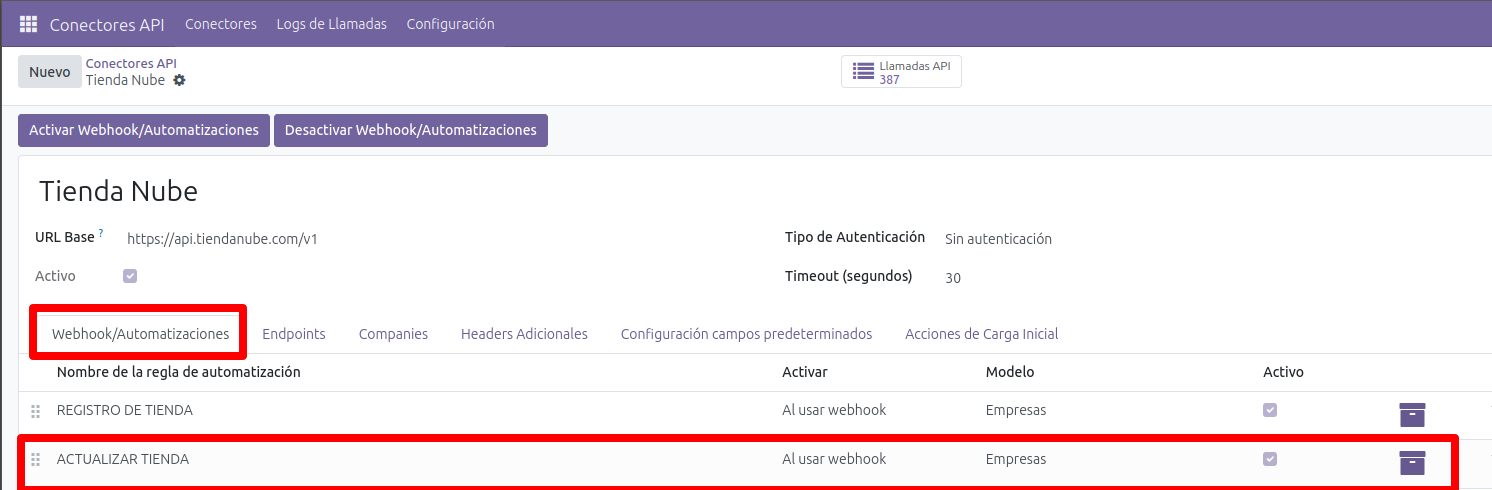Image resolution: width=1492 pixels, height=490 pixels.
Task: Open the Conectores menu
Action: 221,24
